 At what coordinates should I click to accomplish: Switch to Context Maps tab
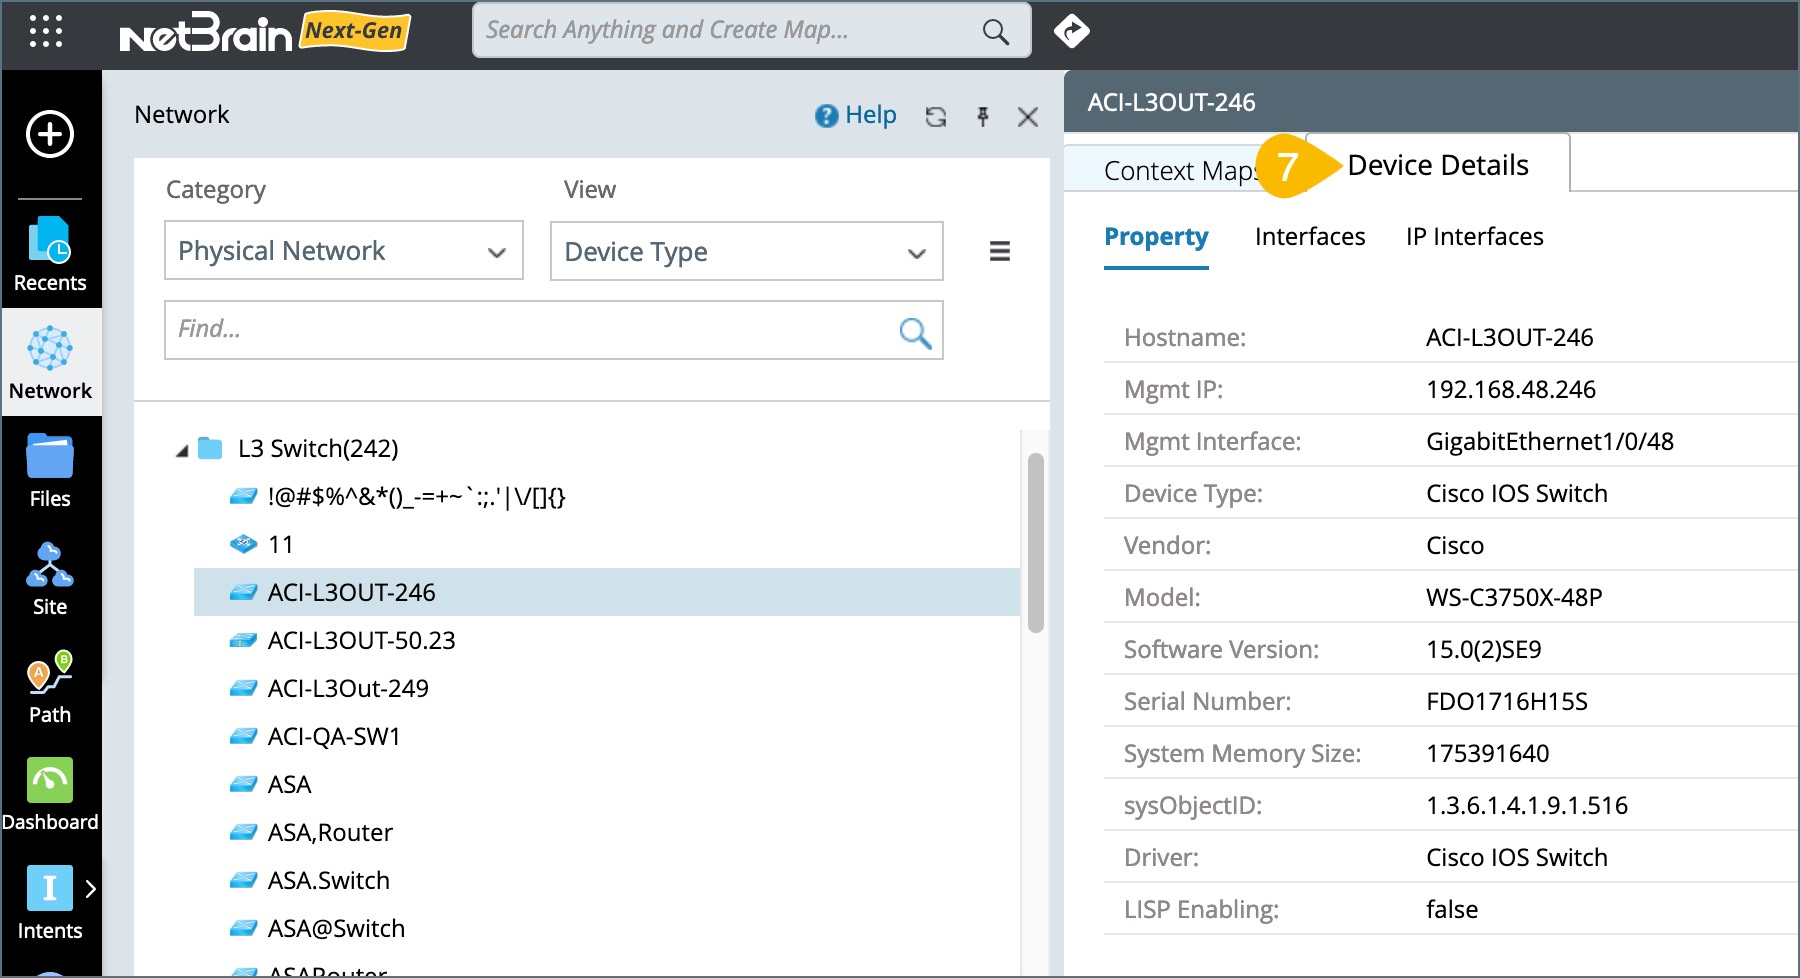(1180, 171)
